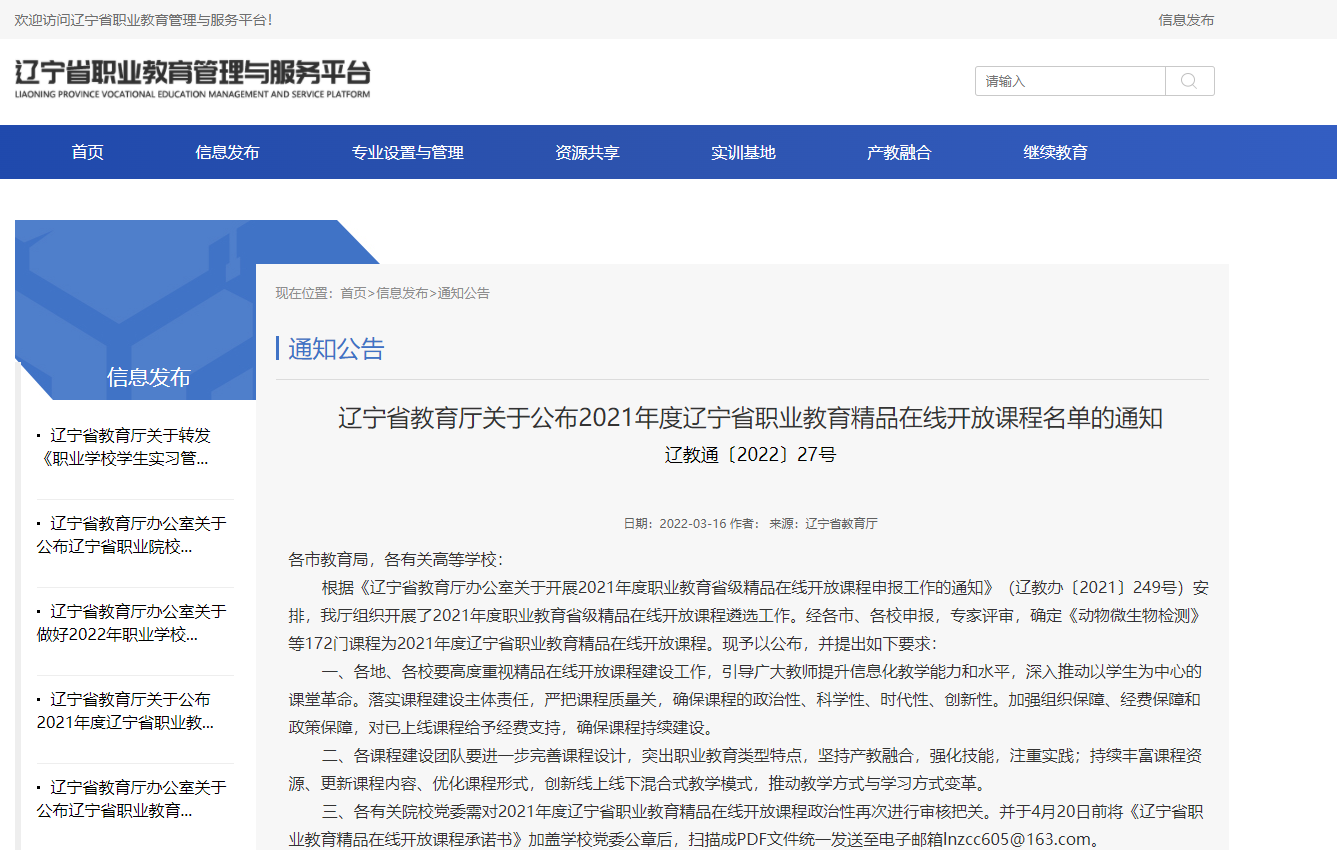Click the 信息发布 link in top bar
The width and height of the screenshot is (1337, 850).
[x=1186, y=20]
